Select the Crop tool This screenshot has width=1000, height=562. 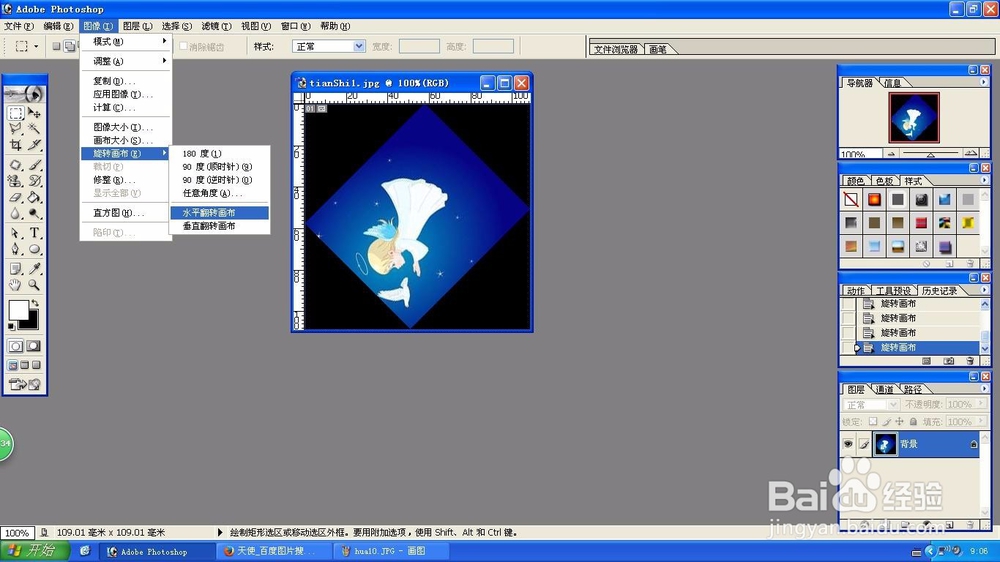coord(16,145)
